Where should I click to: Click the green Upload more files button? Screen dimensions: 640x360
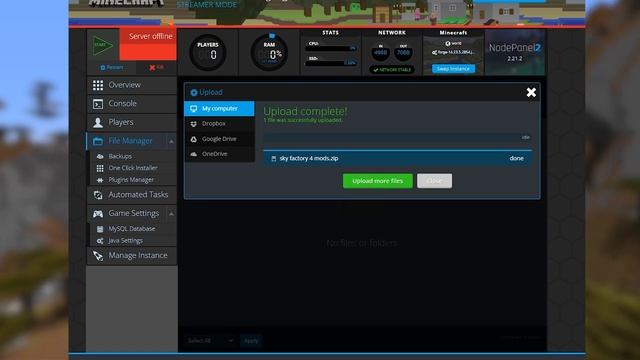pyautogui.click(x=378, y=181)
